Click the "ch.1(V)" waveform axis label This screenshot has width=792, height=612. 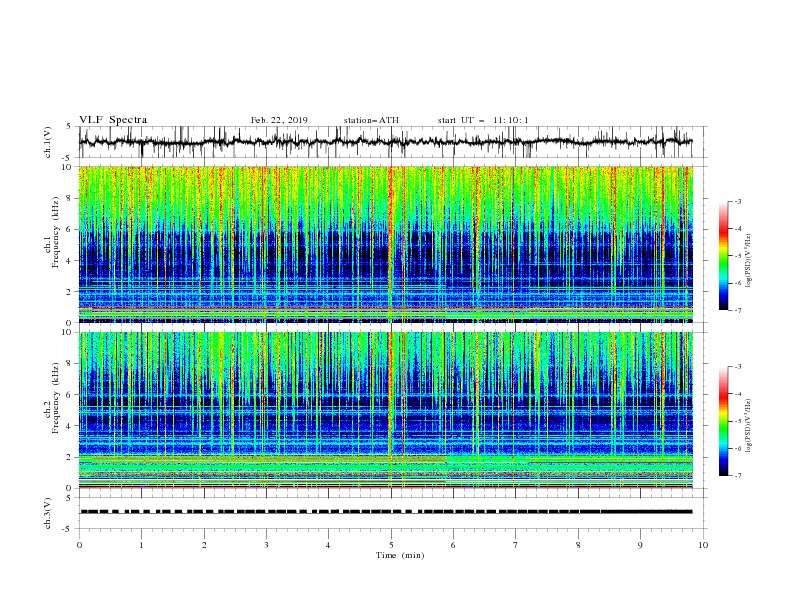click(x=48, y=142)
